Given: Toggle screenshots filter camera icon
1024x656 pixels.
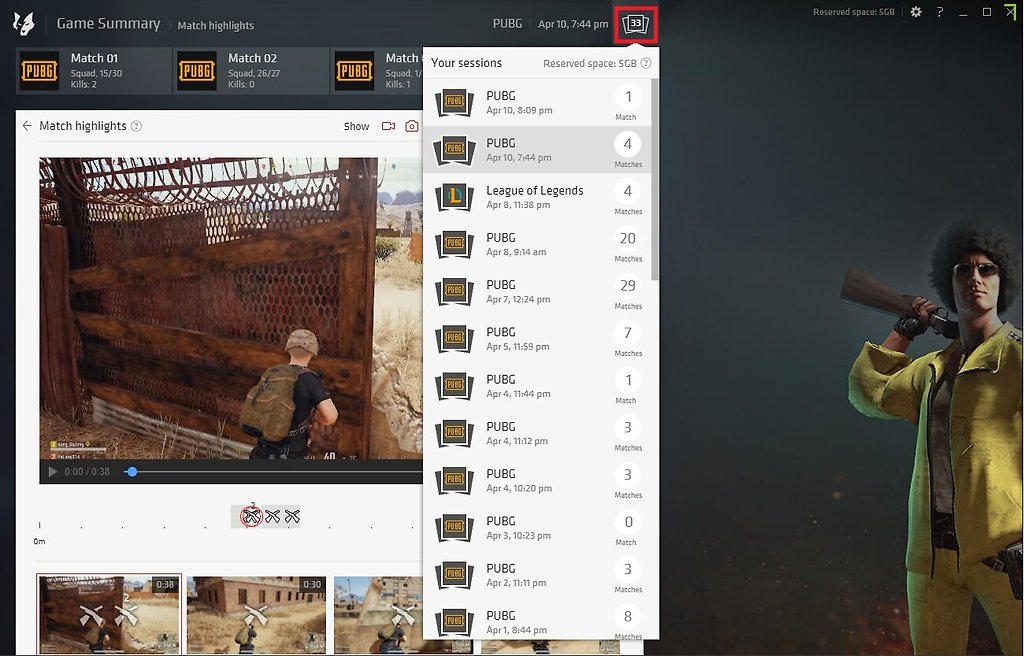Looking at the screenshot, I should [x=411, y=126].
